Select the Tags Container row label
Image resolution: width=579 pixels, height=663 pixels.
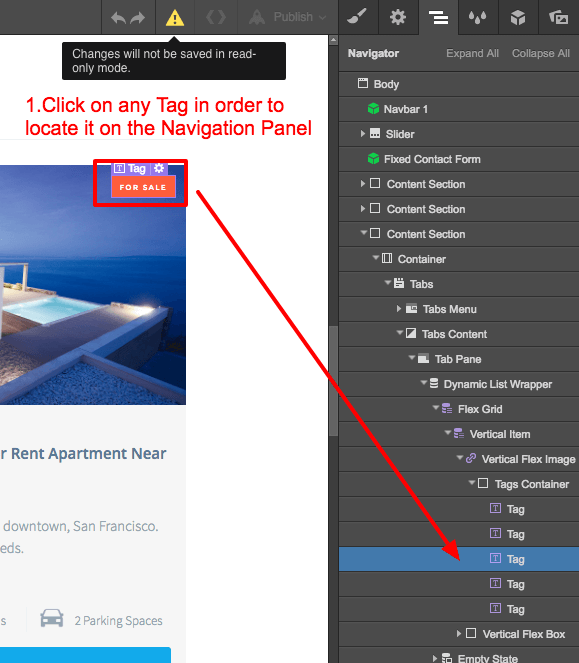532,484
